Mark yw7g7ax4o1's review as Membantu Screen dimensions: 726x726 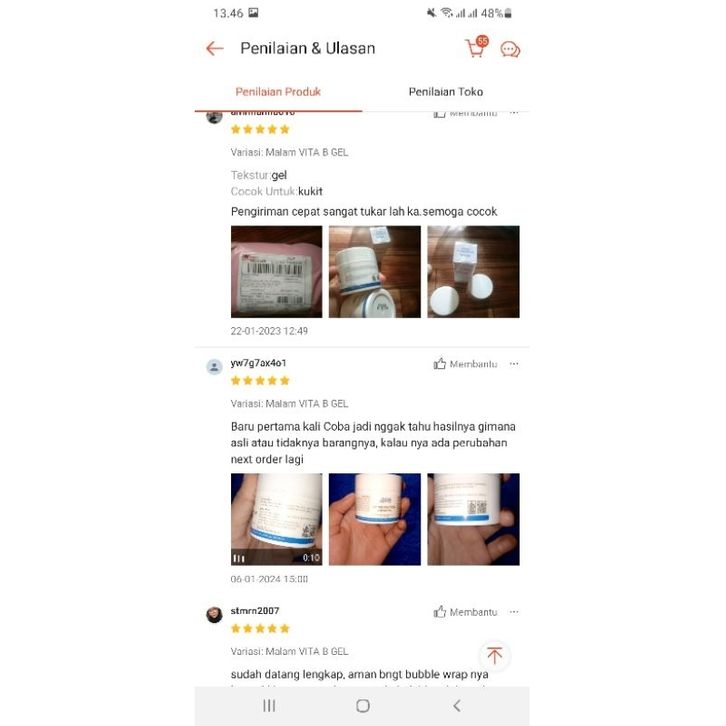[x=465, y=364]
